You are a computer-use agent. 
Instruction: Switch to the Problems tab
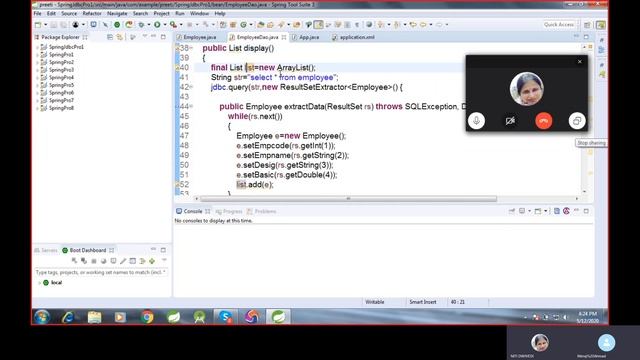(x=262, y=211)
